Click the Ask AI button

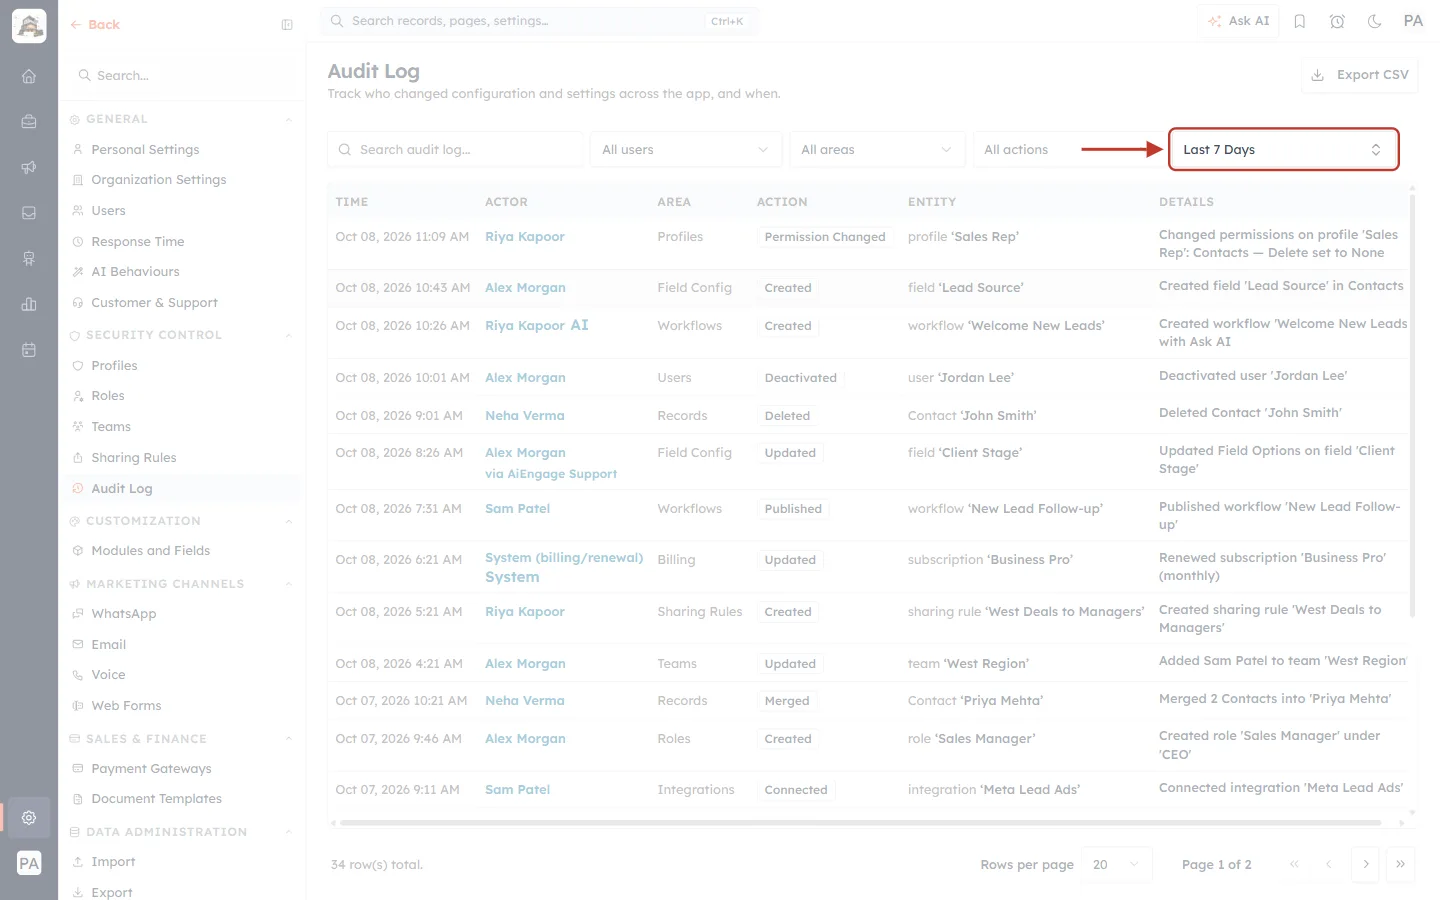(x=1238, y=21)
